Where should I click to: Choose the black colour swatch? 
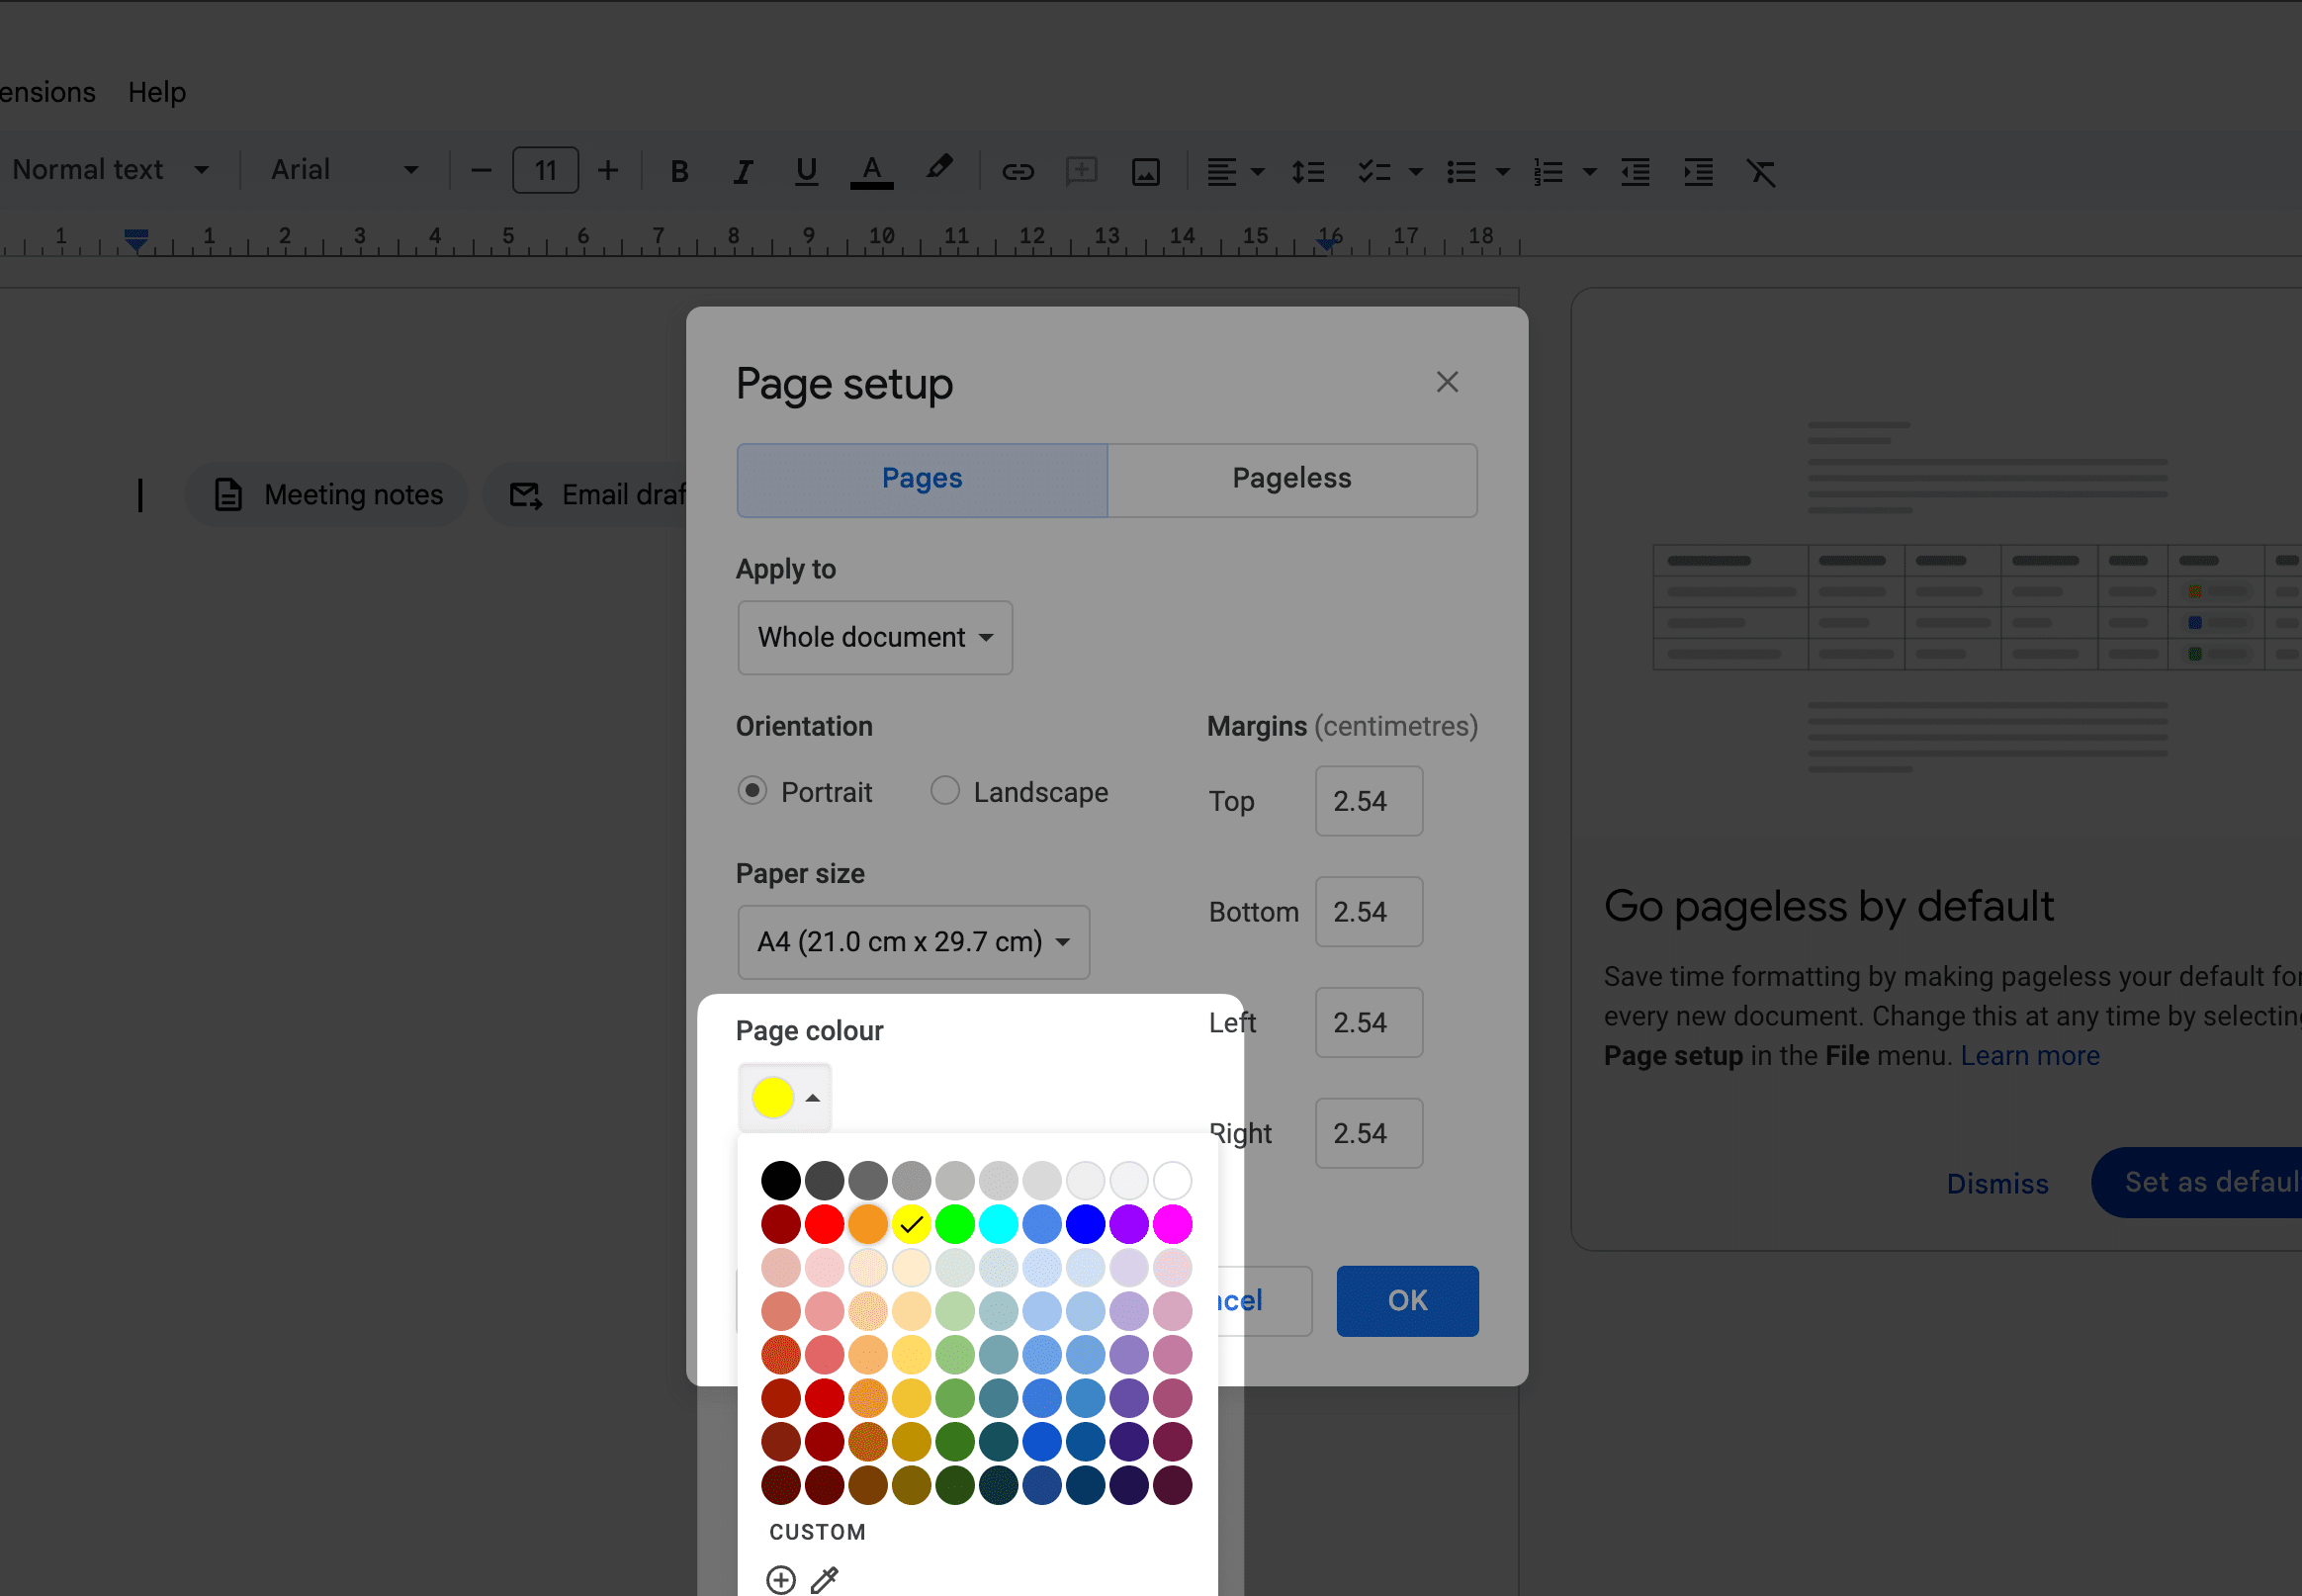tap(780, 1180)
